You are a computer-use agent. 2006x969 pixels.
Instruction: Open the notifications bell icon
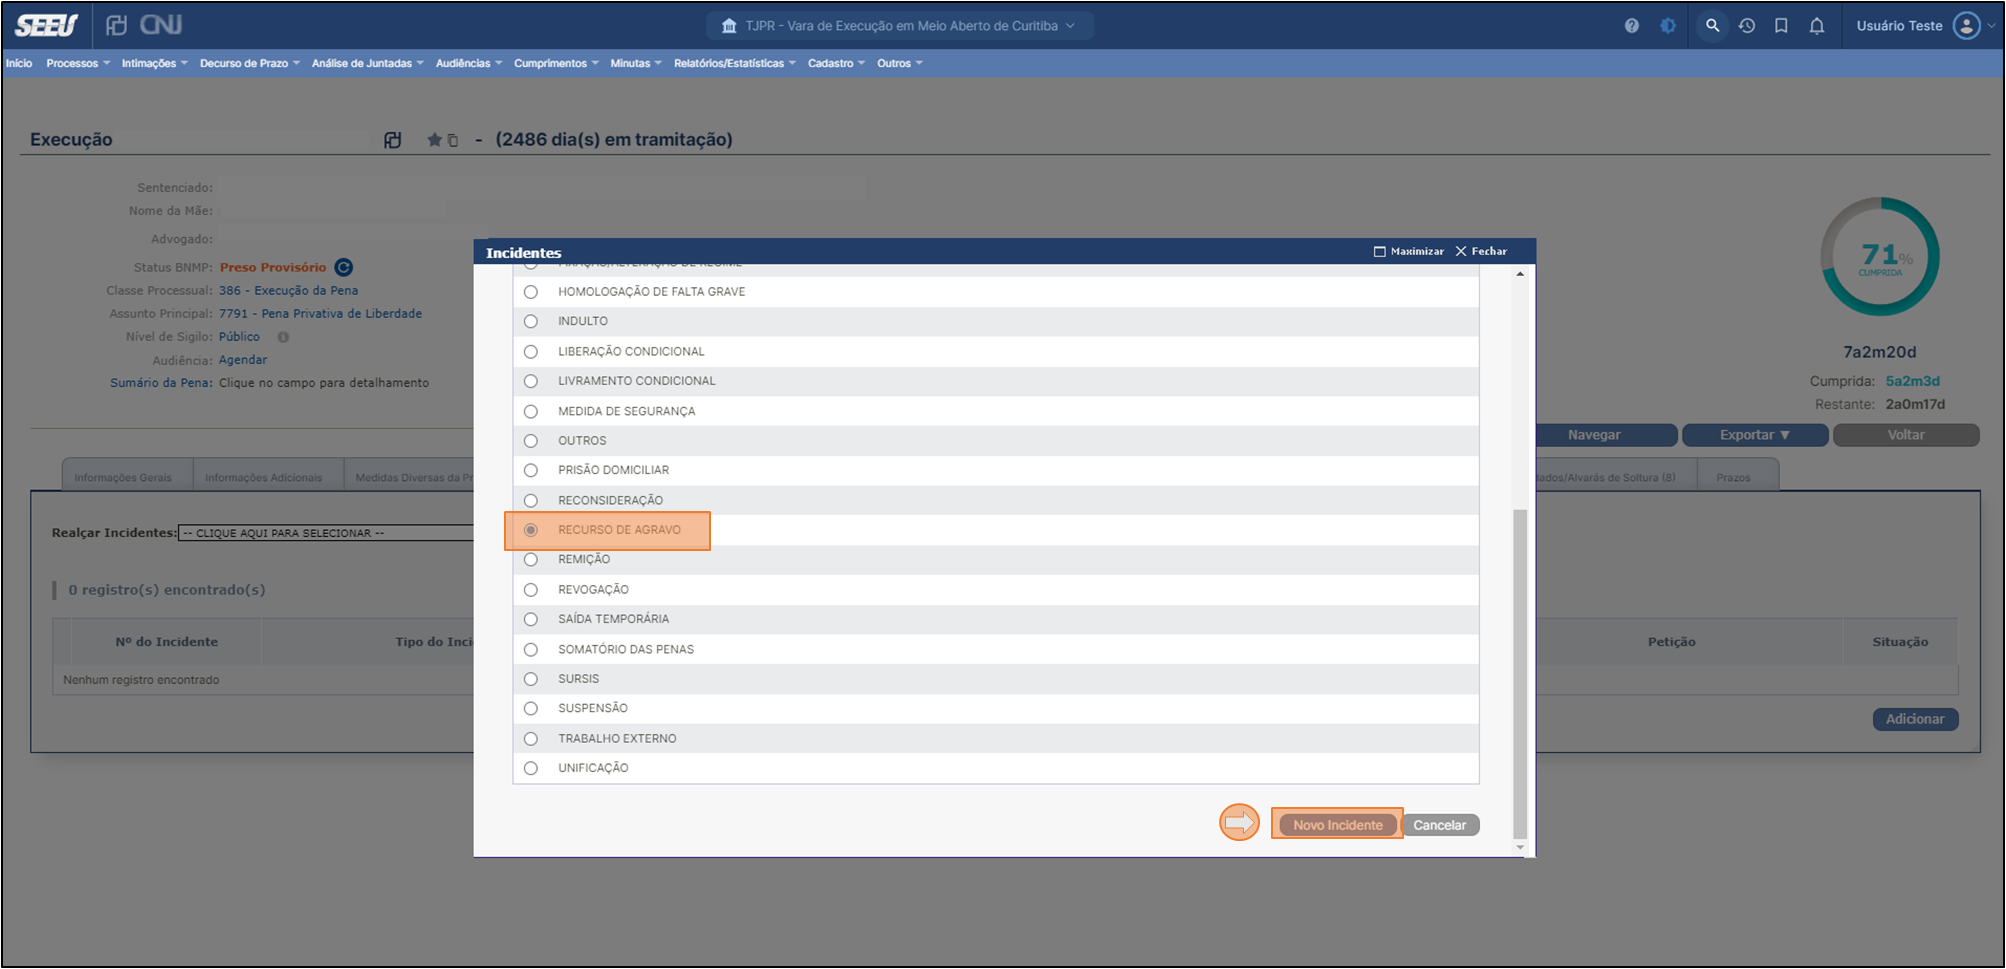coord(1817,26)
